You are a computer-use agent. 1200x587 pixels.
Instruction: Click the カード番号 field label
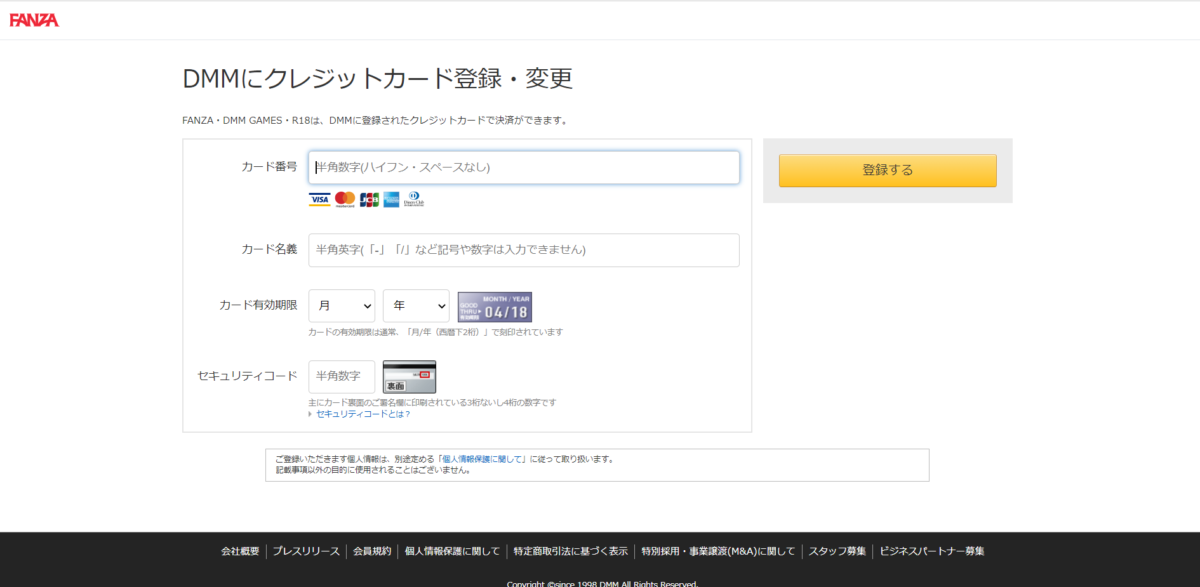point(269,167)
